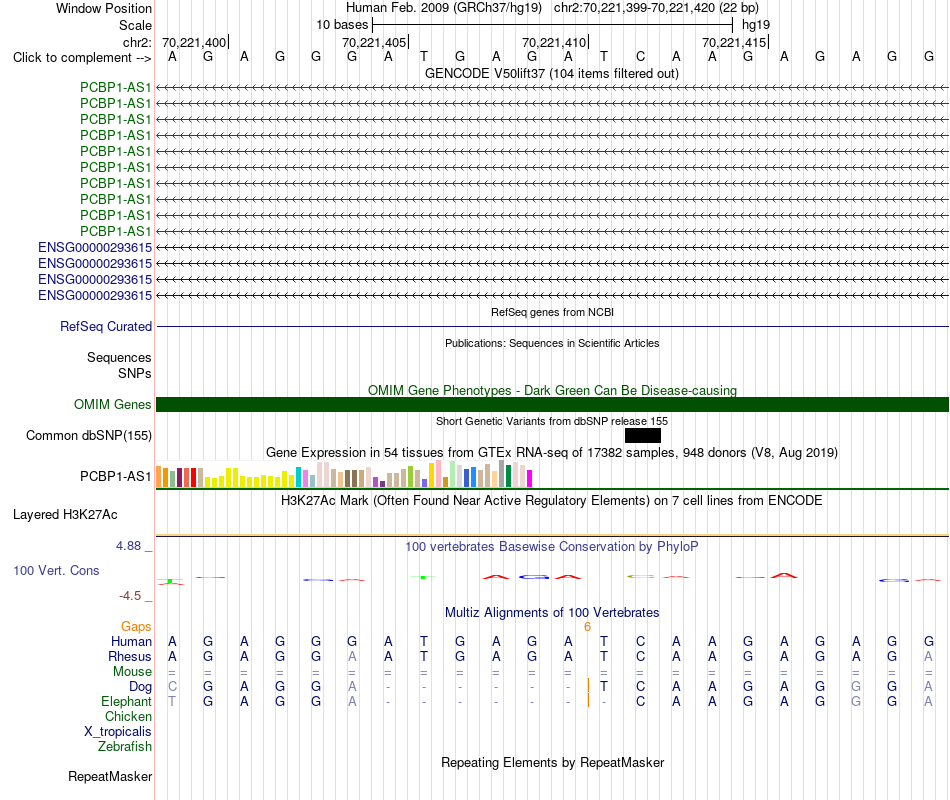Click the 'hg19' text beside scale bar
This screenshot has width=950, height=800.
[756, 25]
